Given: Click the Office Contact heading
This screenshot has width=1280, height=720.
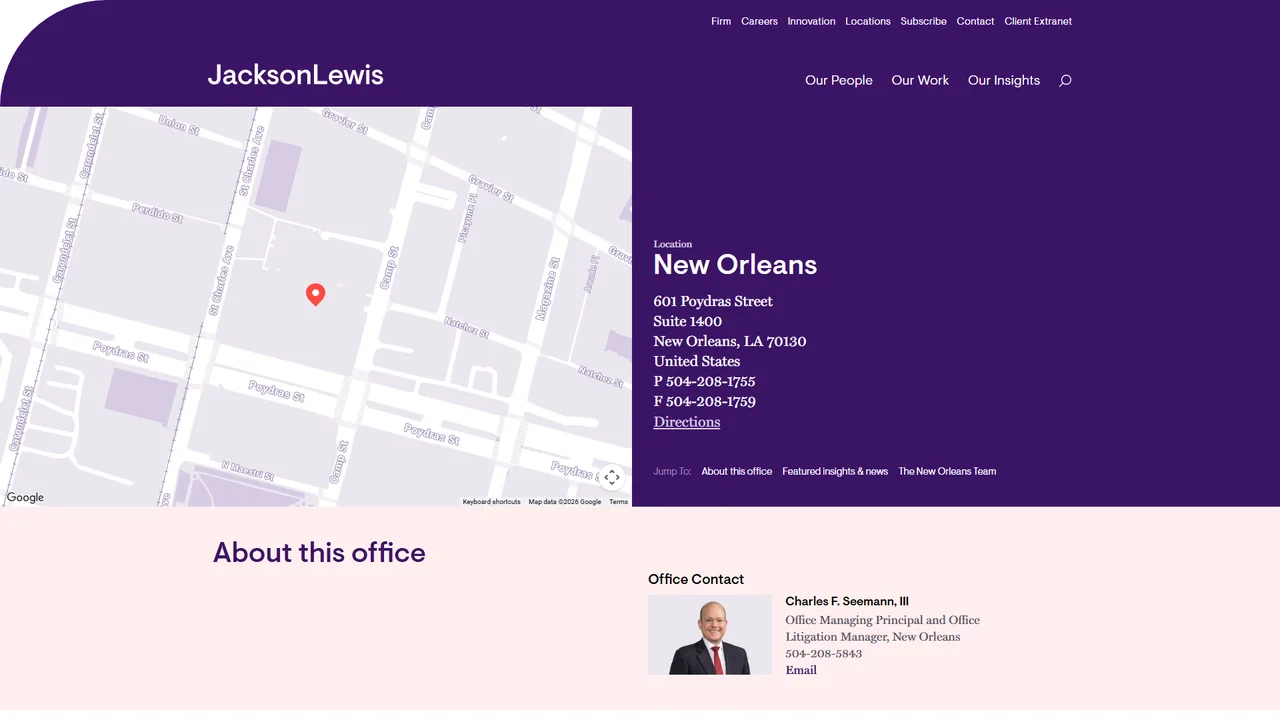Looking at the screenshot, I should coord(696,579).
